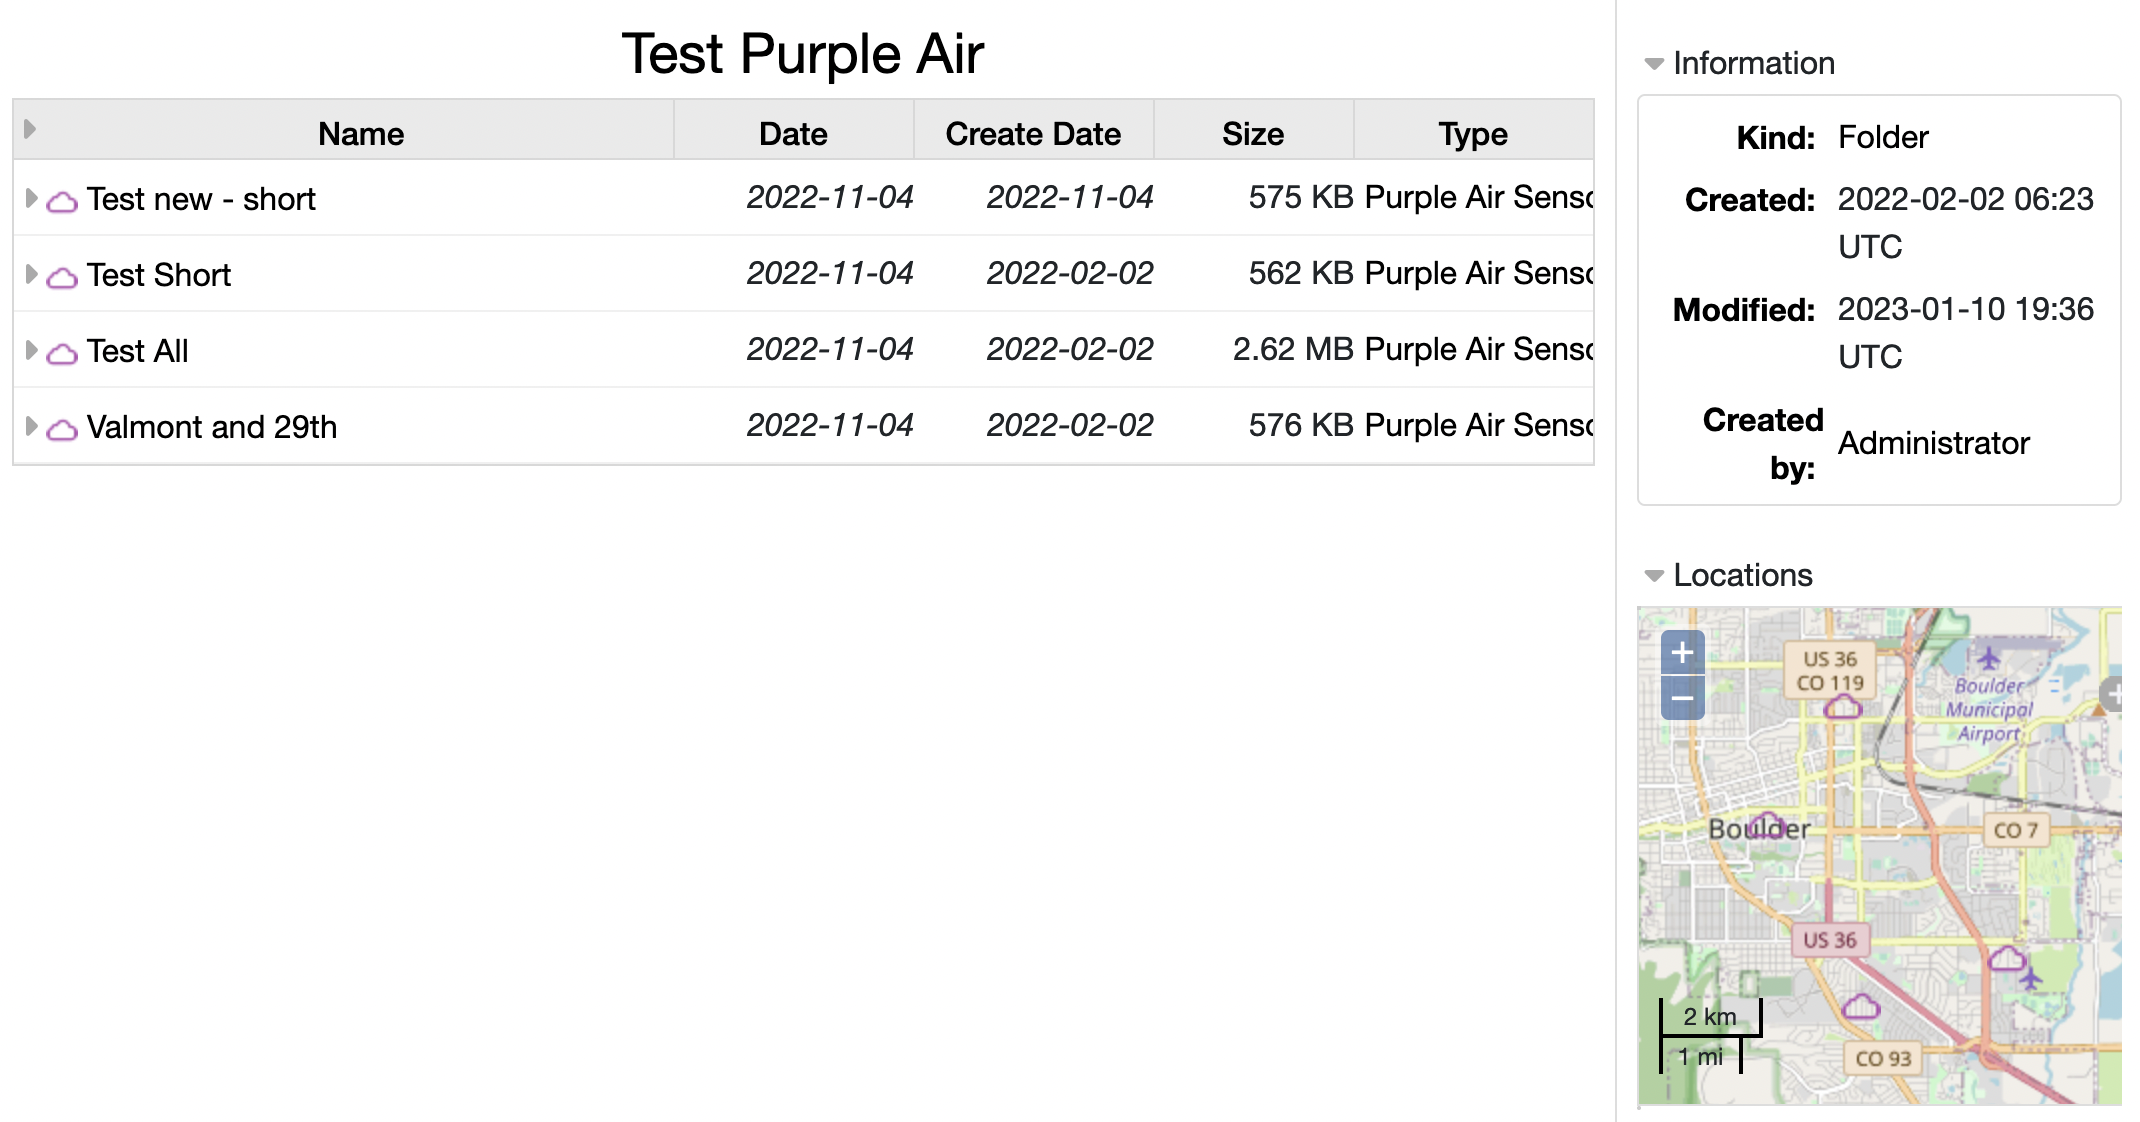Image resolution: width=2140 pixels, height=1122 pixels.
Task: Expand the Valmont and 29th row
Action: (31, 426)
